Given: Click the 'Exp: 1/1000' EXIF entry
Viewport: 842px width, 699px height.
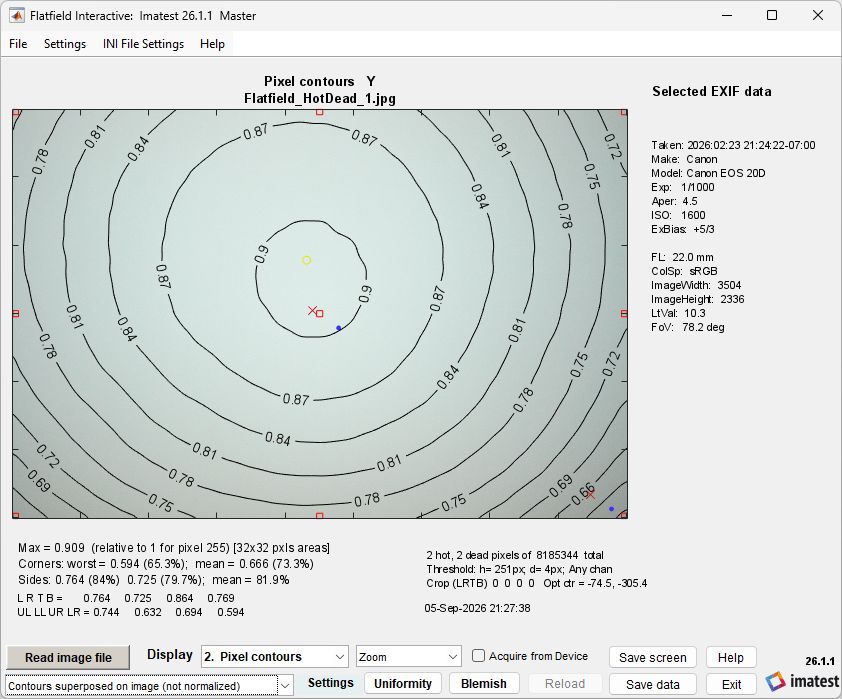Looking at the screenshot, I should 683,187.
